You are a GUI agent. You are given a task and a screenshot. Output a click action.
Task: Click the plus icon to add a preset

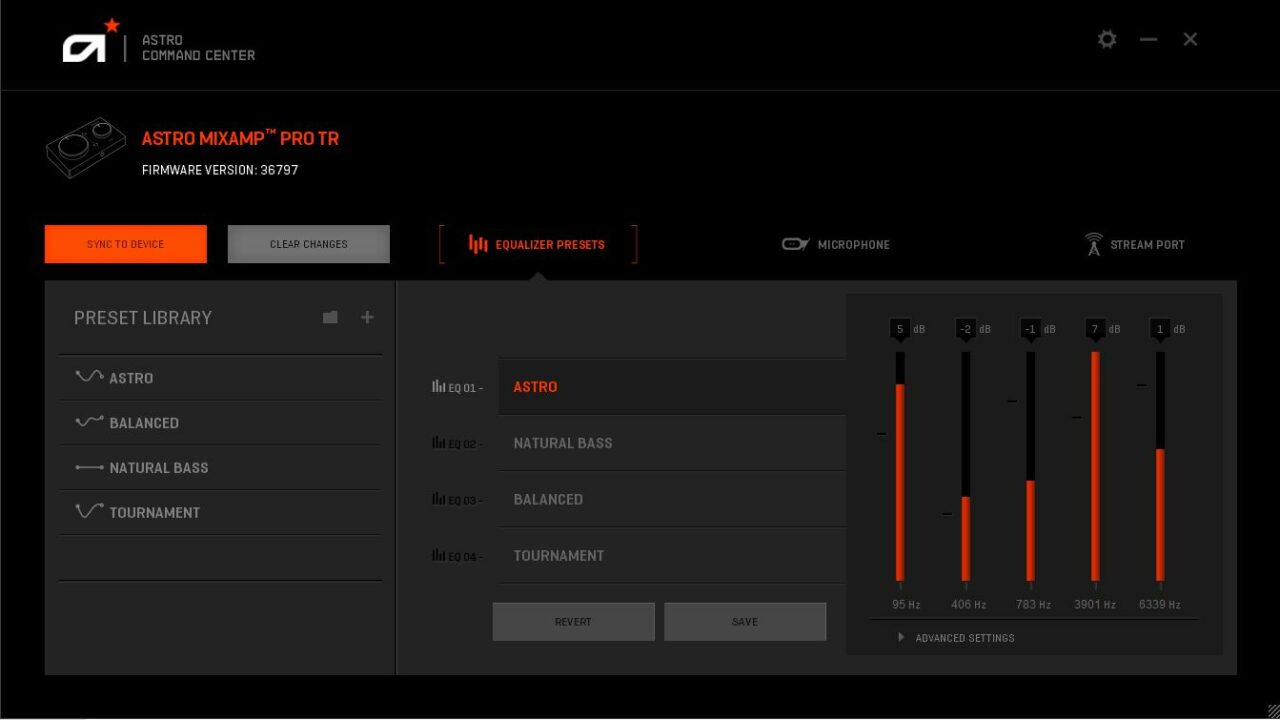pos(367,317)
